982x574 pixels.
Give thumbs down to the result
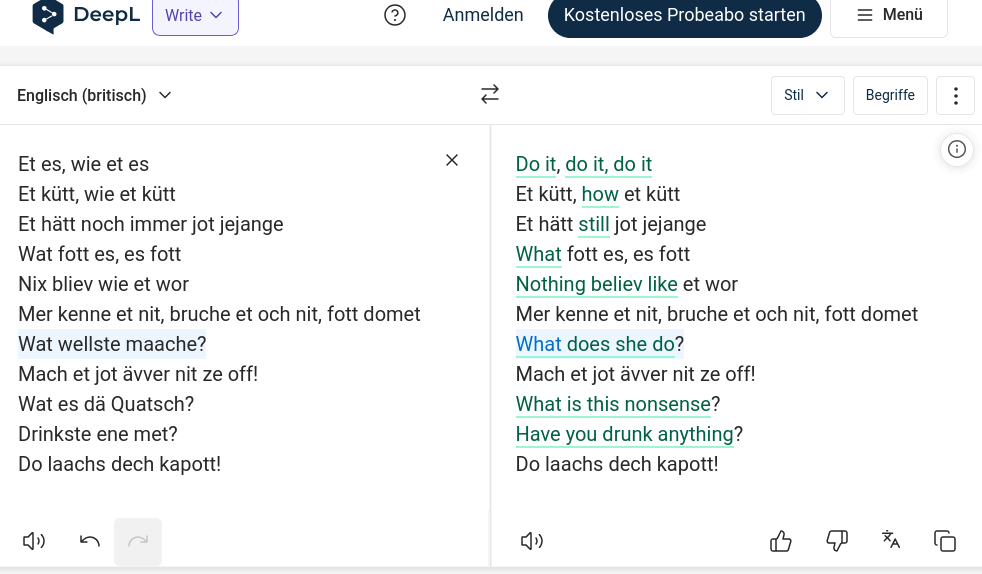[837, 541]
